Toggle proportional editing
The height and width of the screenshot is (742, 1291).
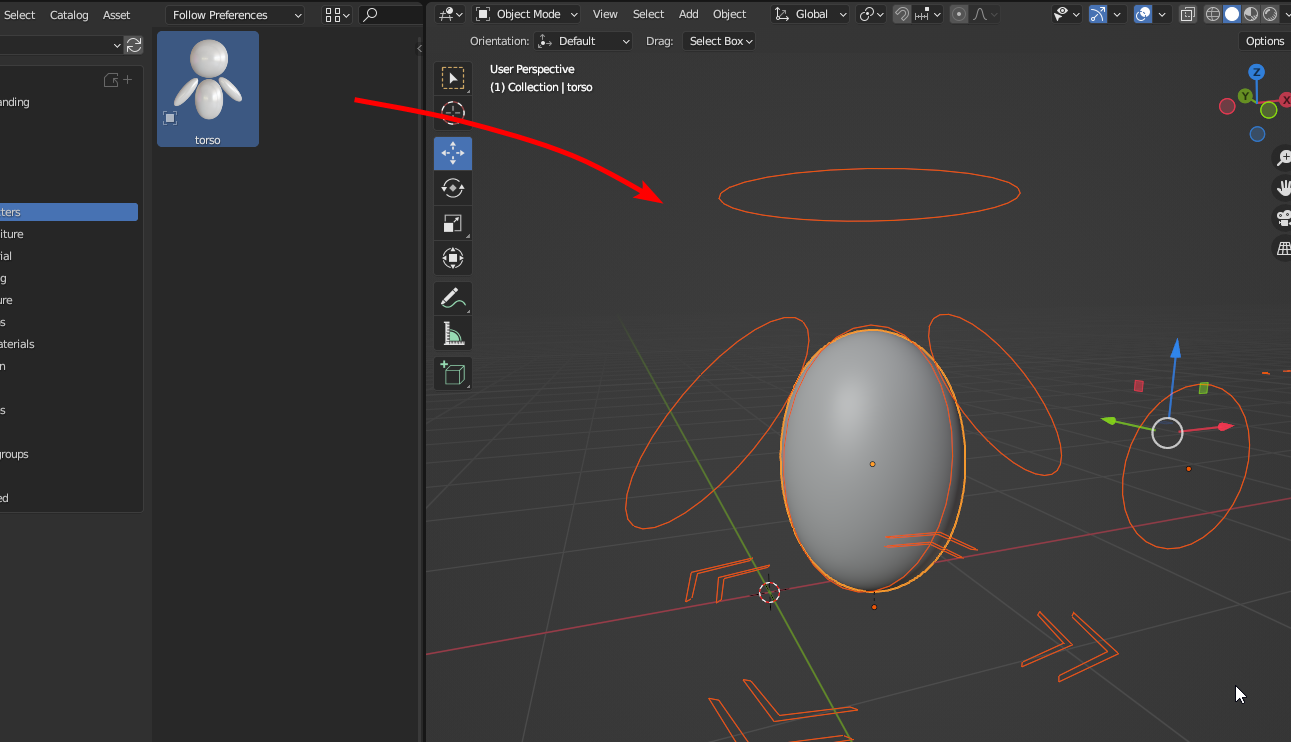coord(959,14)
